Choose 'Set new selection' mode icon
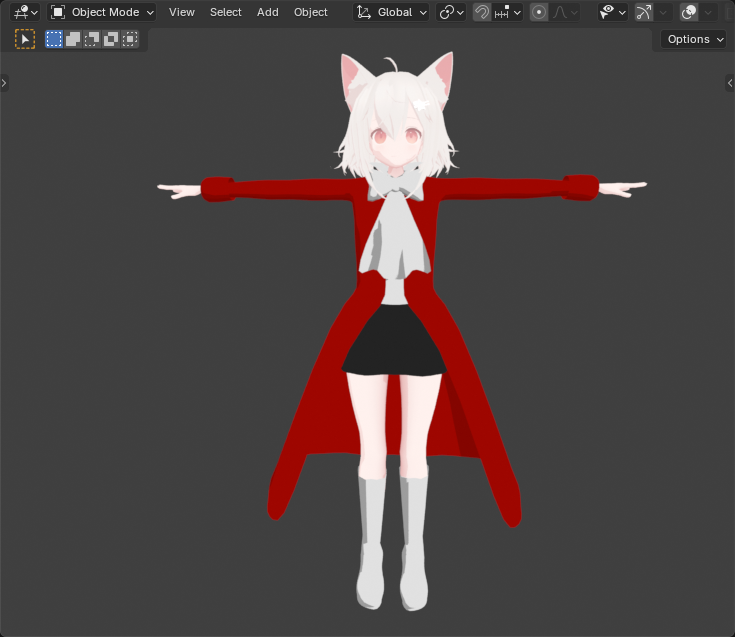 point(54,39)
